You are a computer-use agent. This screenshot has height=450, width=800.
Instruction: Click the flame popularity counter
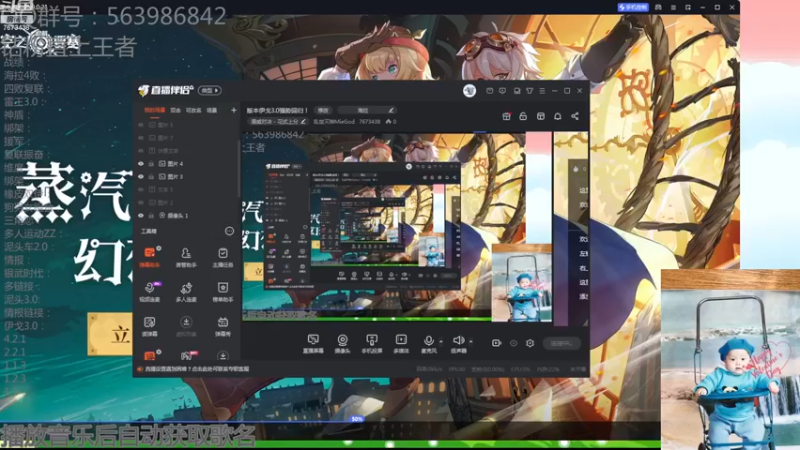[391, 121]
